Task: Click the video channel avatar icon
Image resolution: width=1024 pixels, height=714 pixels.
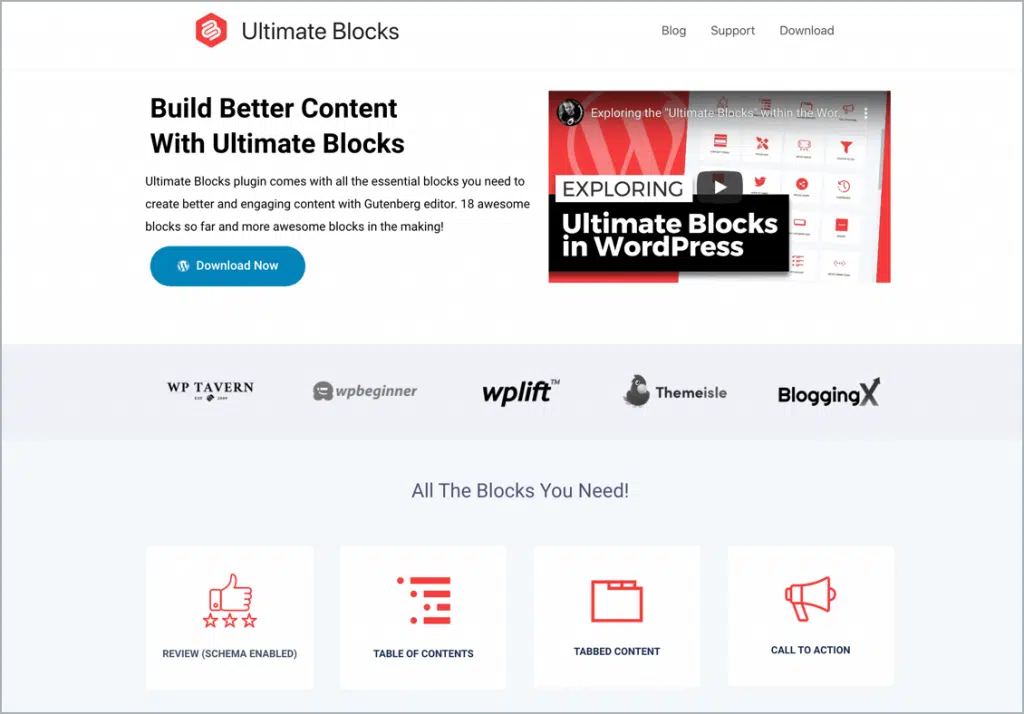Action: 570,112
